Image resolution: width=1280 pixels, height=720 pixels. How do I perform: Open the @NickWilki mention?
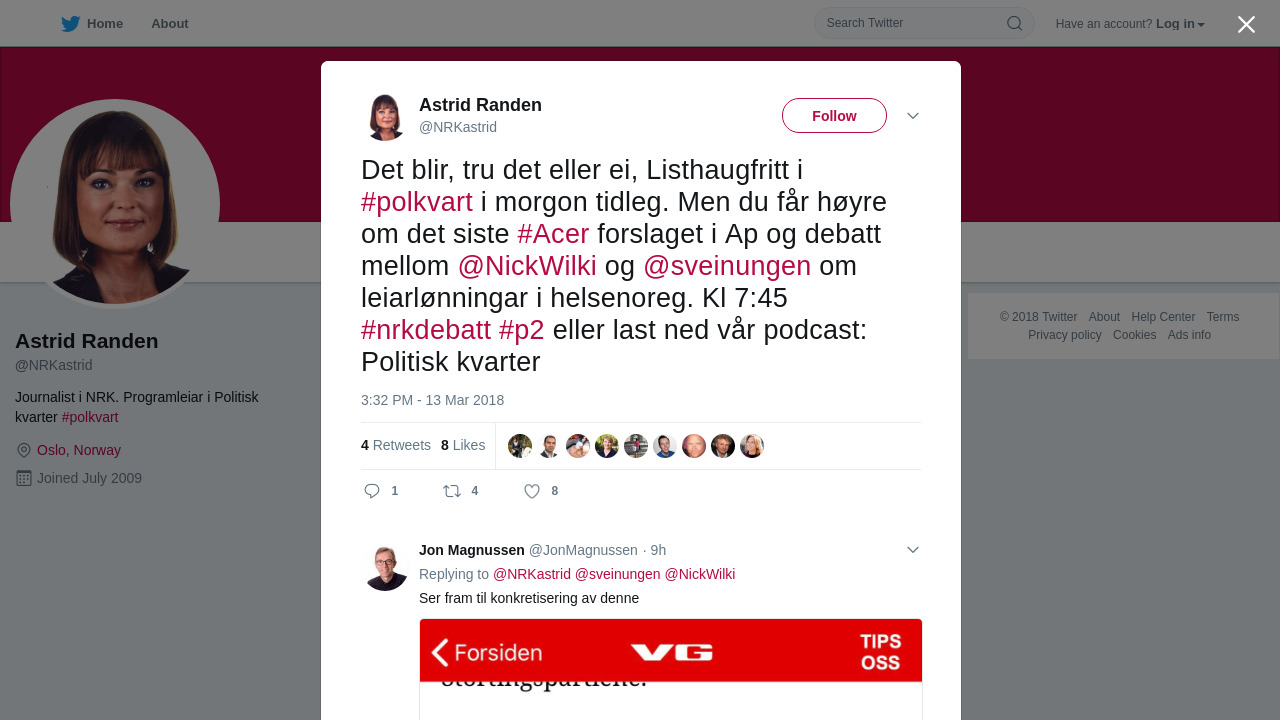click(x=527, y=266)
